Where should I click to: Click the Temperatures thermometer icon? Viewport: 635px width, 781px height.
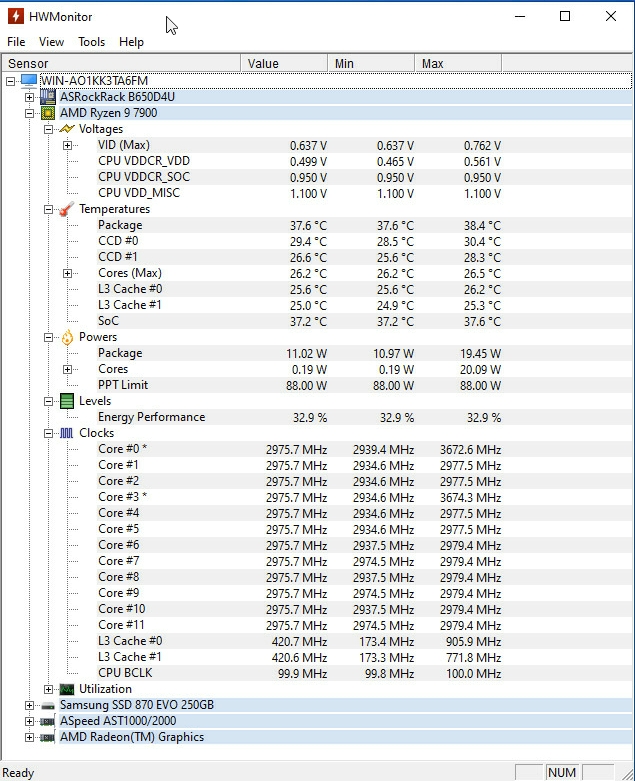coord(67,209)
